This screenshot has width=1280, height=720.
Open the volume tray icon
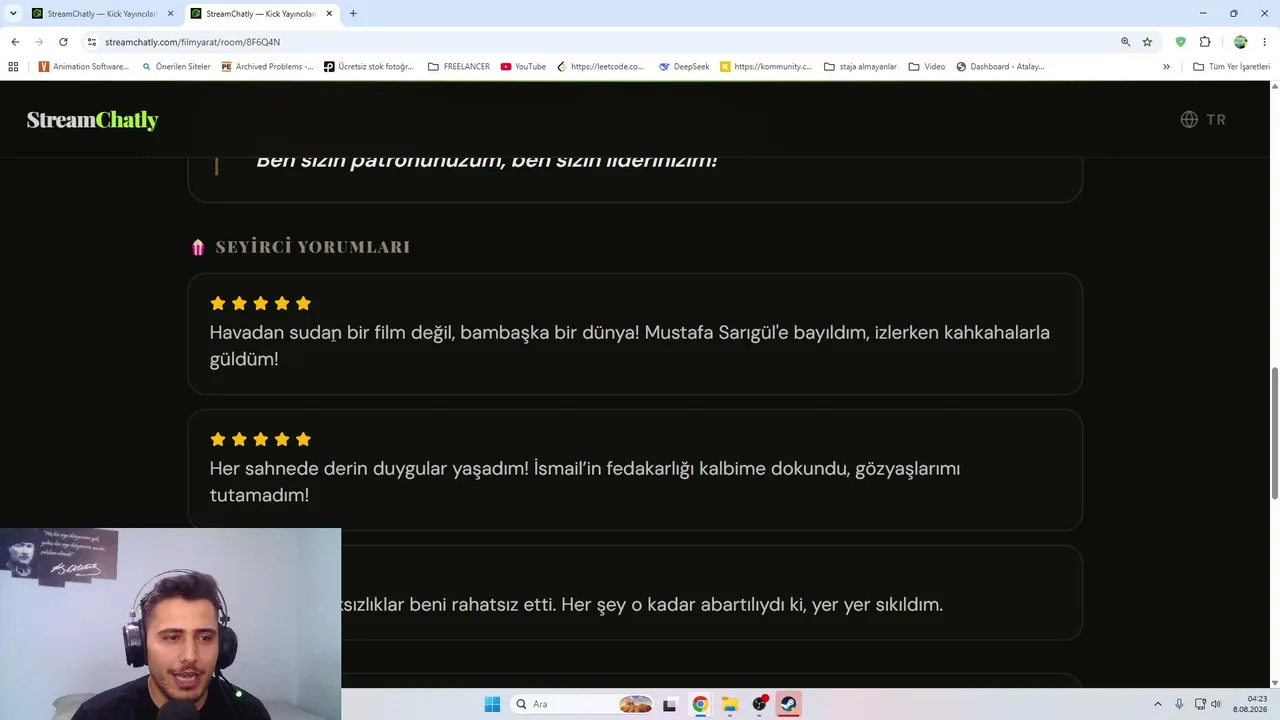pyautogui.click(x=1216, y=704)
